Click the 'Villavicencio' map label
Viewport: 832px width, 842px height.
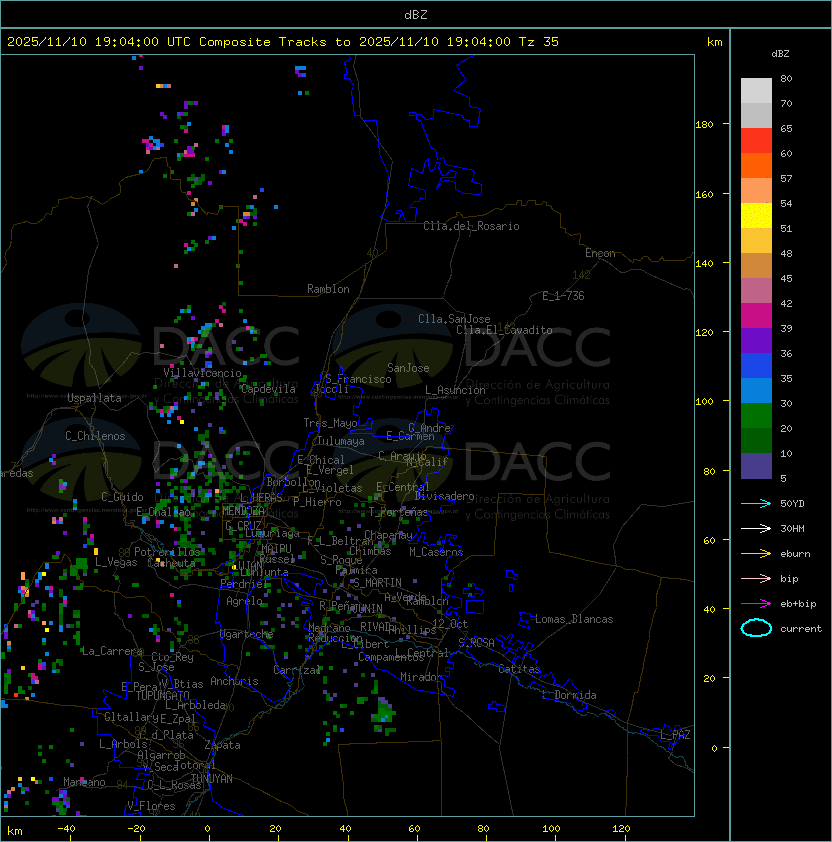click(202, 373)
